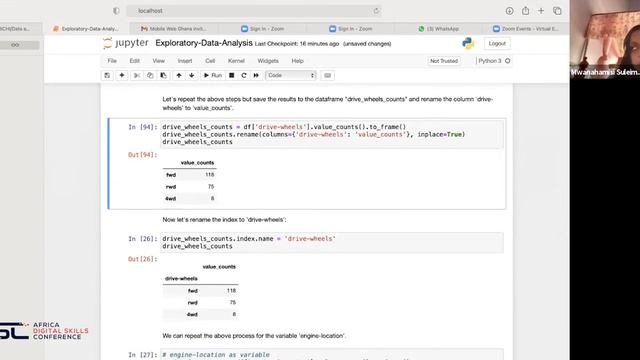Screen dimensions: 640x360
Task: Click the Out[26] output prompt area
Action: pos(142,259)
